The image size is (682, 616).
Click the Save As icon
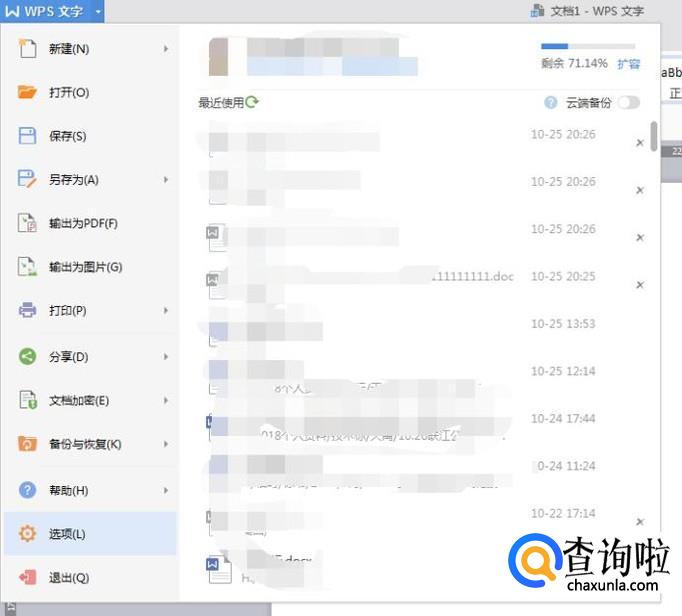point(27,179)
